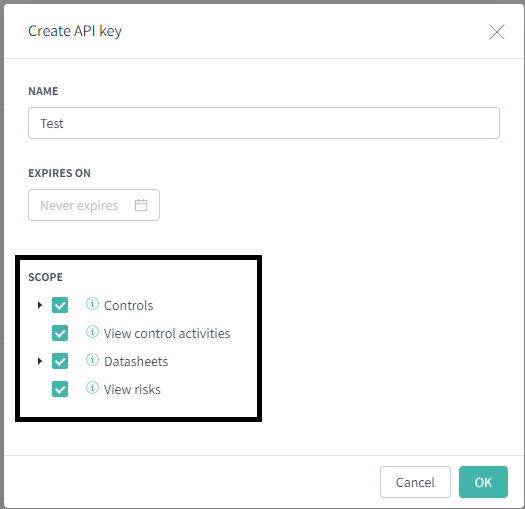This screenshot has height=509, width=525.
Task: Click the info icon beside View risks
Action: pyautogui.click(x=92, y=388)
